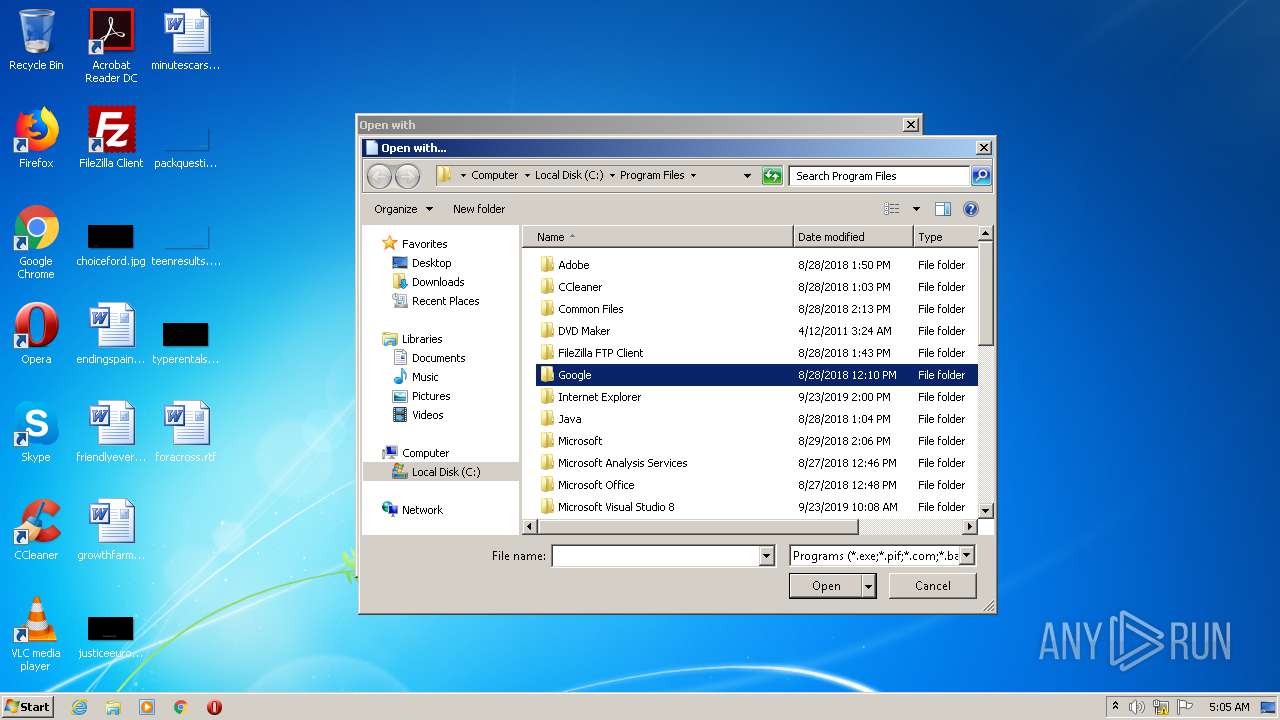
Task: Click the horizontal scrollbar right arrow
Action: 969,527
